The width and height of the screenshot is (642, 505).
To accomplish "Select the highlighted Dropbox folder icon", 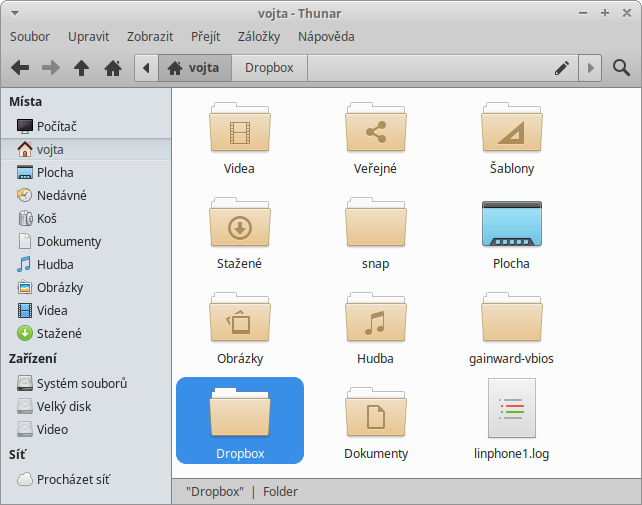I will tap(240, 413).
